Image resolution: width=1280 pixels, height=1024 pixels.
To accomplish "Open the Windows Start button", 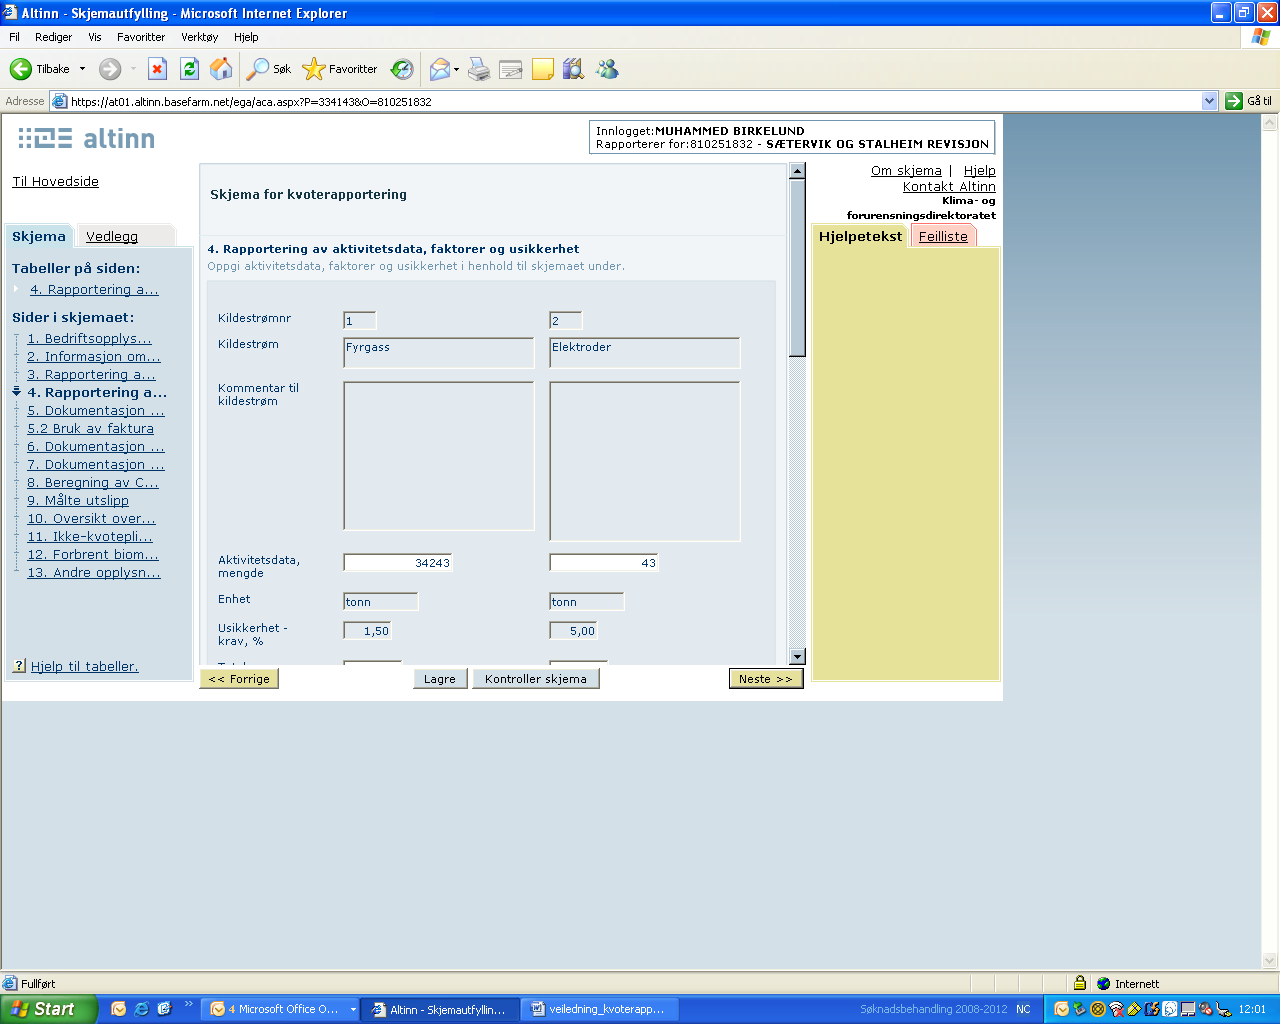I will click(x=48, y=1009).
